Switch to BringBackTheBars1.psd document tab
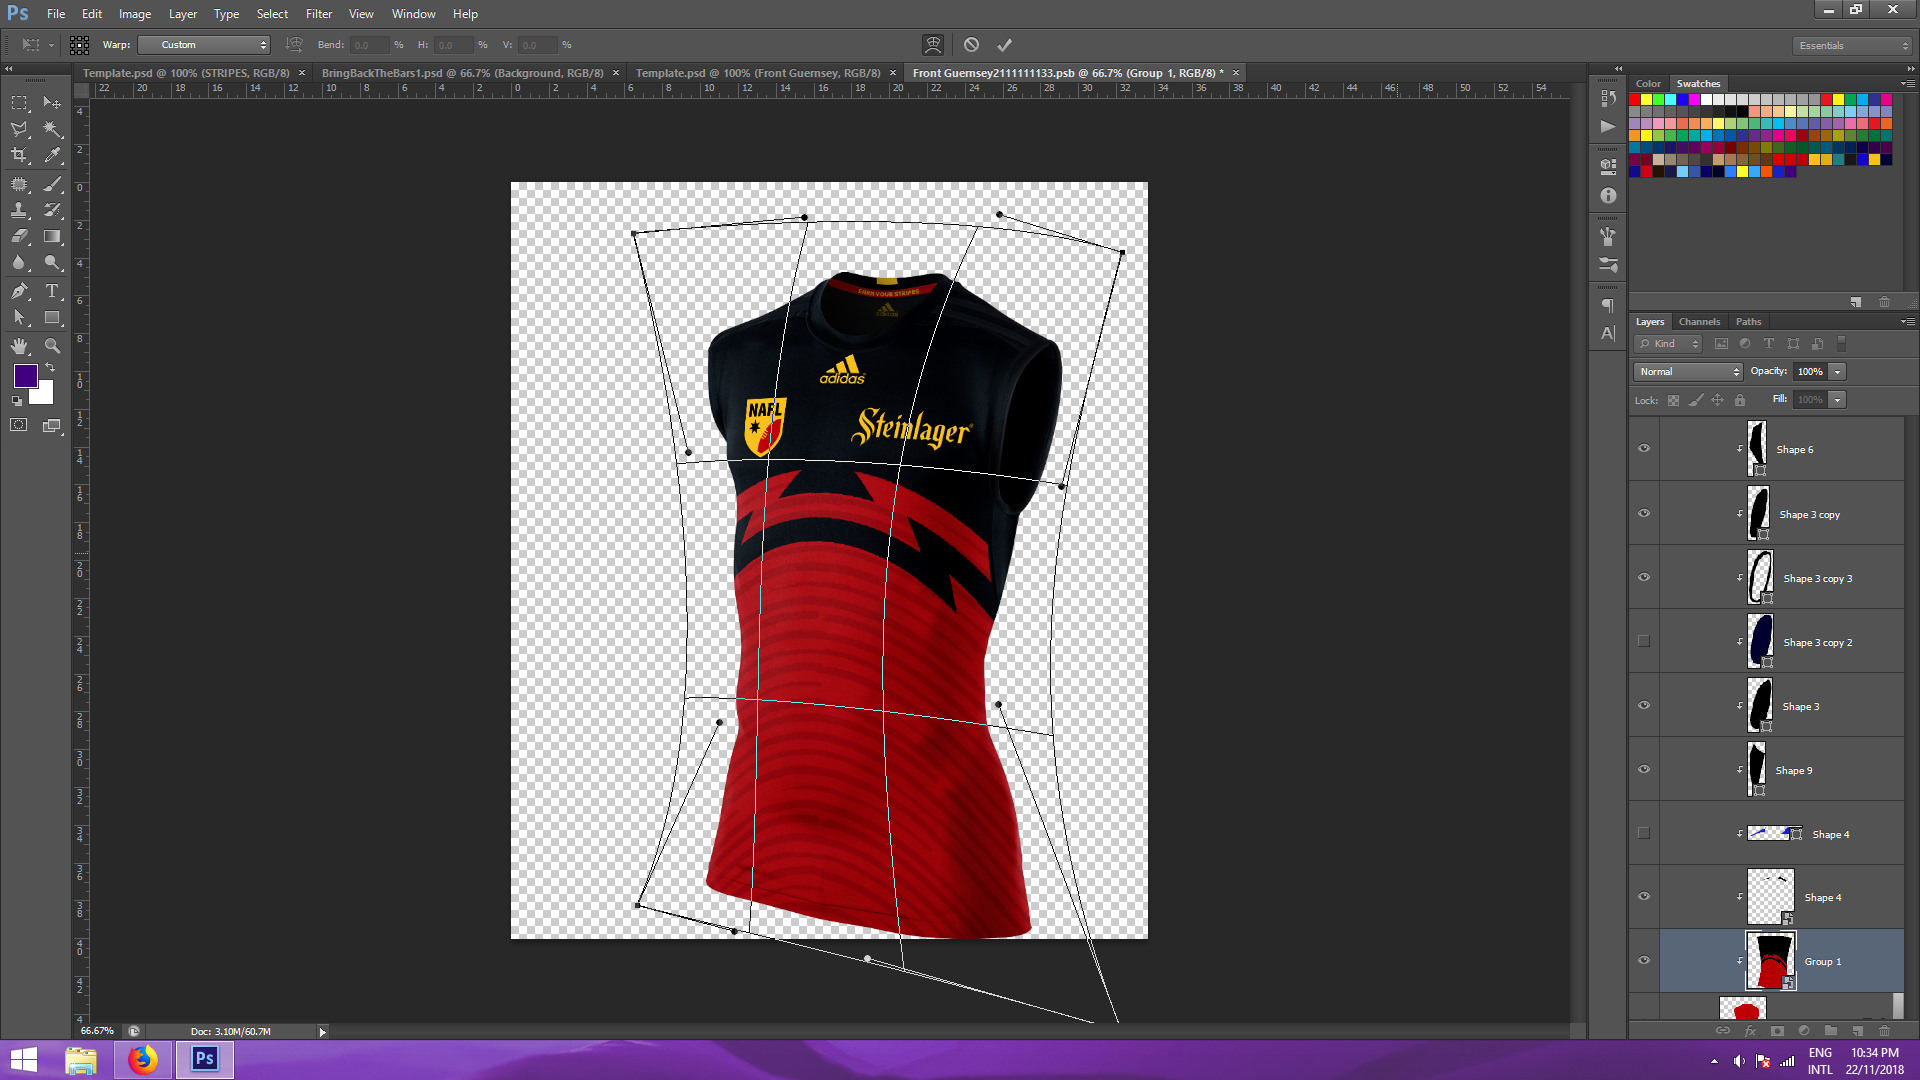The image size is (1920, 1080). click(462, 73)
